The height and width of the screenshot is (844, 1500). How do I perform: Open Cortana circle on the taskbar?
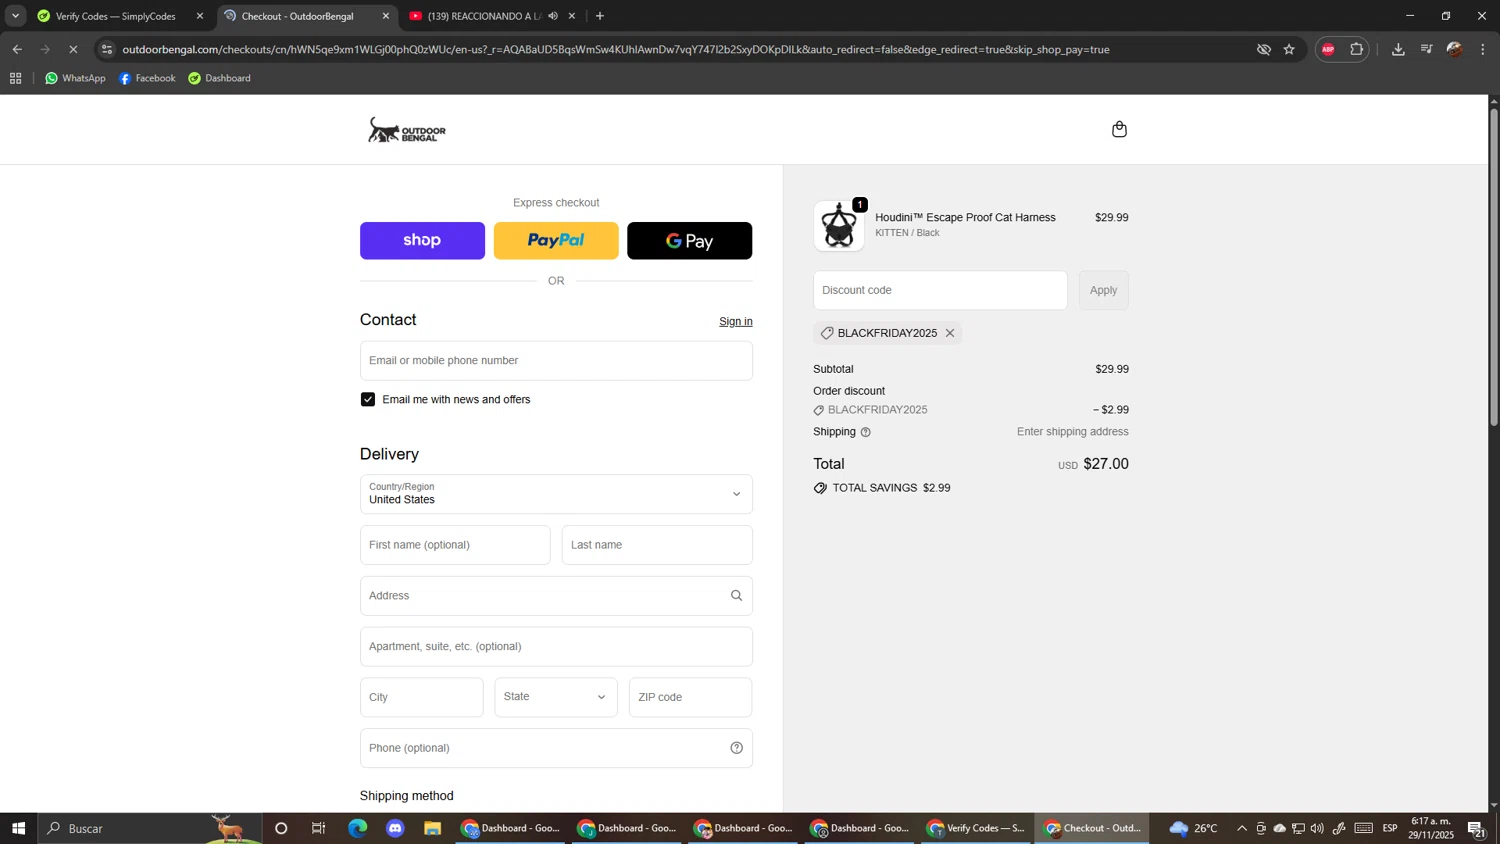click(281, 828)
